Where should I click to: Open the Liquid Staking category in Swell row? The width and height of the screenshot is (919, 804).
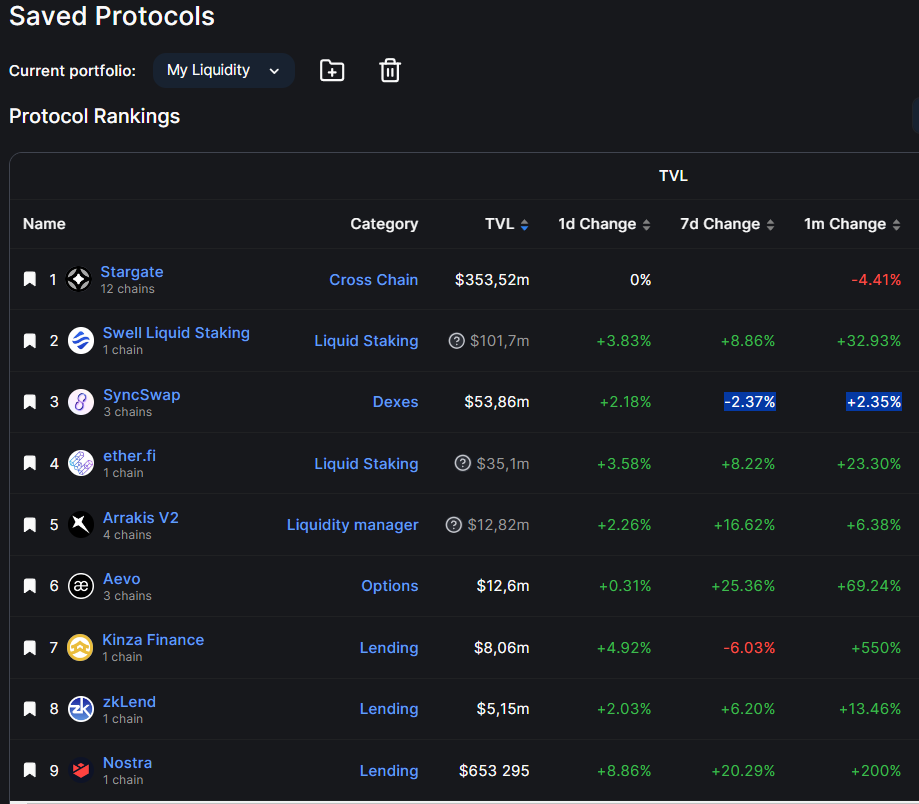tap(366, 340)
